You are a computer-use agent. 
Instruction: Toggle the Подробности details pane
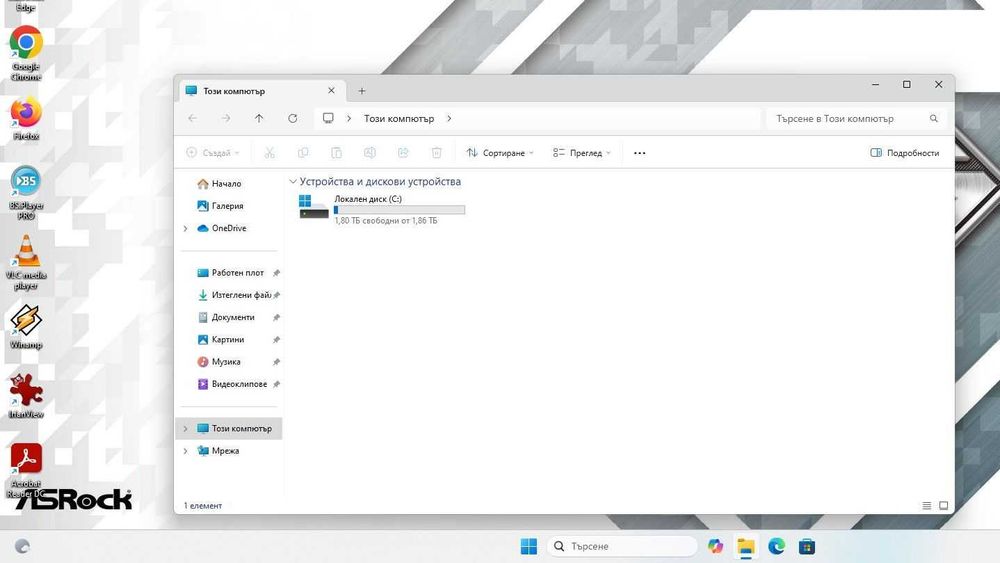[x=904, y=153]
